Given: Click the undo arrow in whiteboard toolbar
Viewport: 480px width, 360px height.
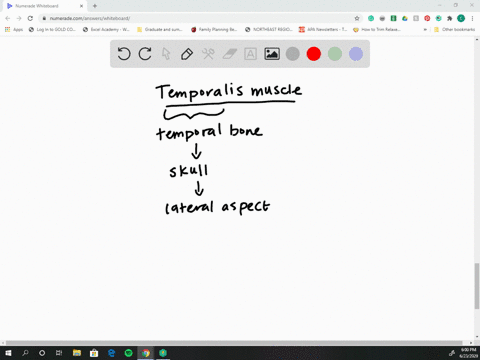Looking at the screenshot, I should point(124,54).
